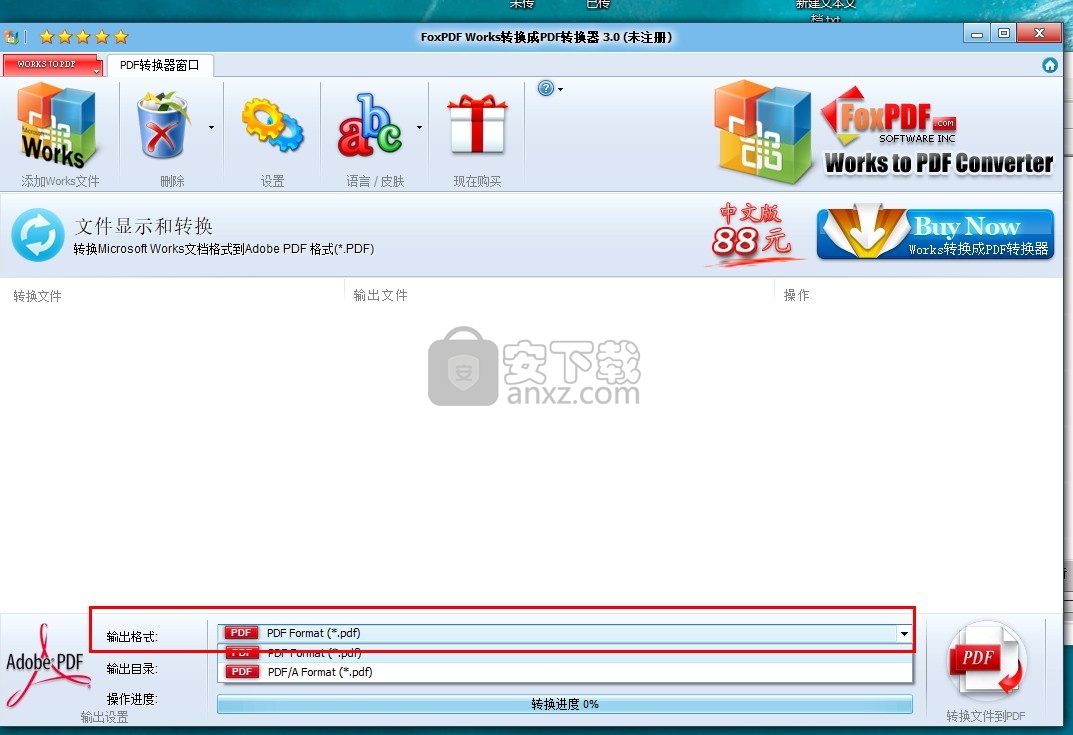Switch to the PDF转换器窗口 tab

160,65
